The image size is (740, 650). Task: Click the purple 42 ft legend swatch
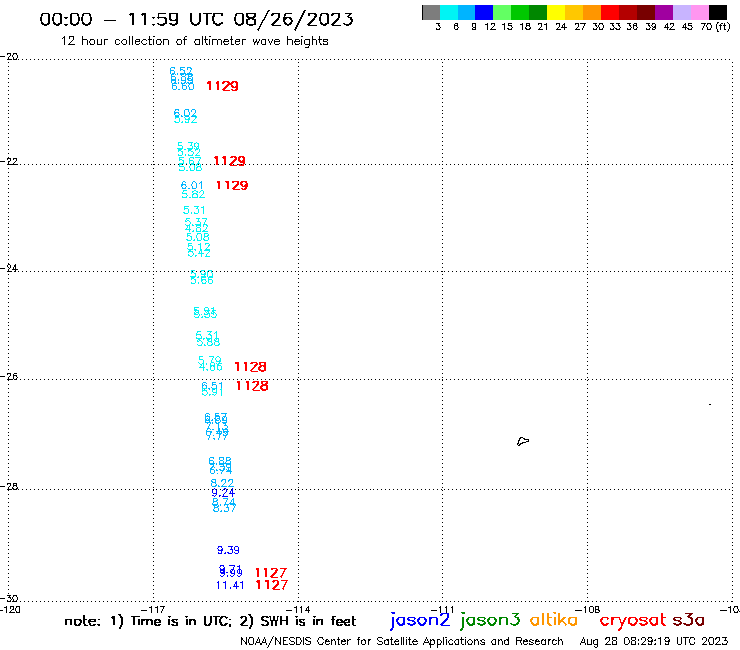pyautogui.click(x=664, y=12)
